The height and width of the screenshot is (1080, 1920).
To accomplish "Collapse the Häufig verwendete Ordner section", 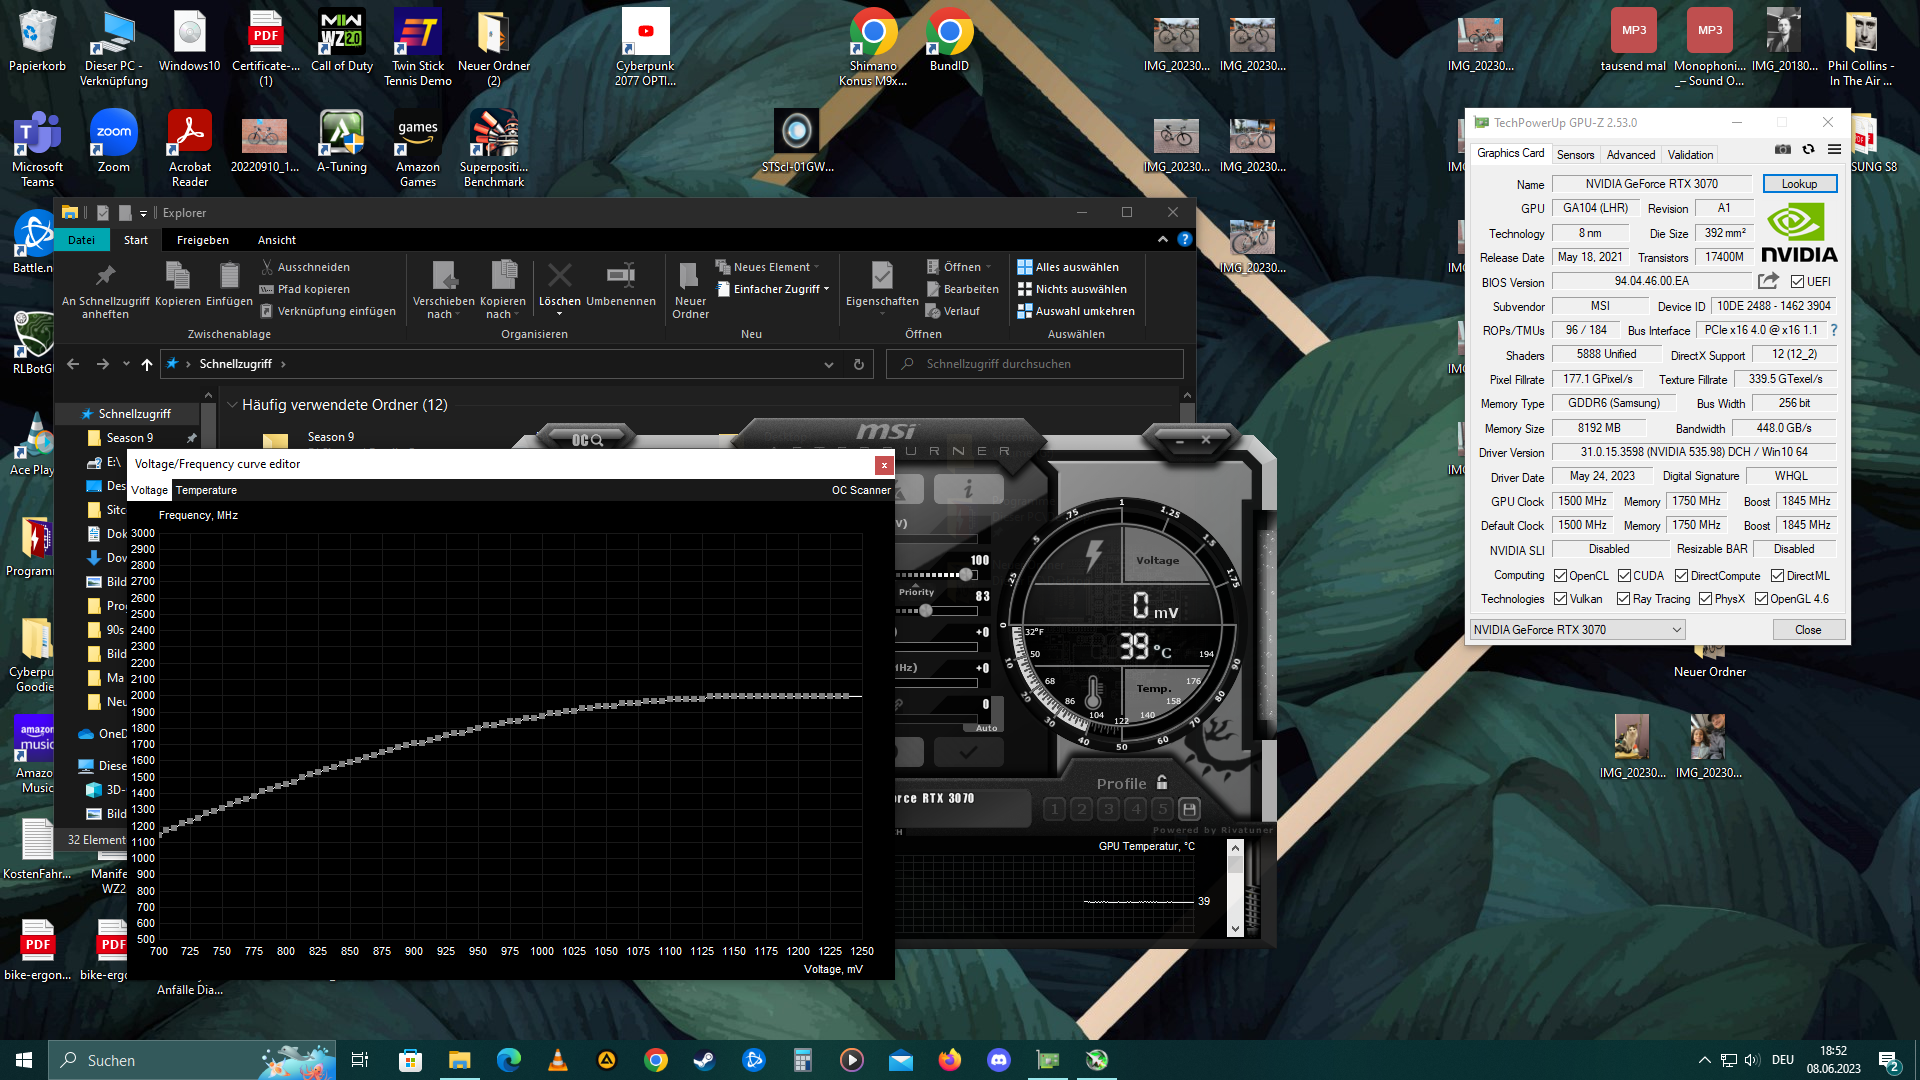I will point(232,405).
